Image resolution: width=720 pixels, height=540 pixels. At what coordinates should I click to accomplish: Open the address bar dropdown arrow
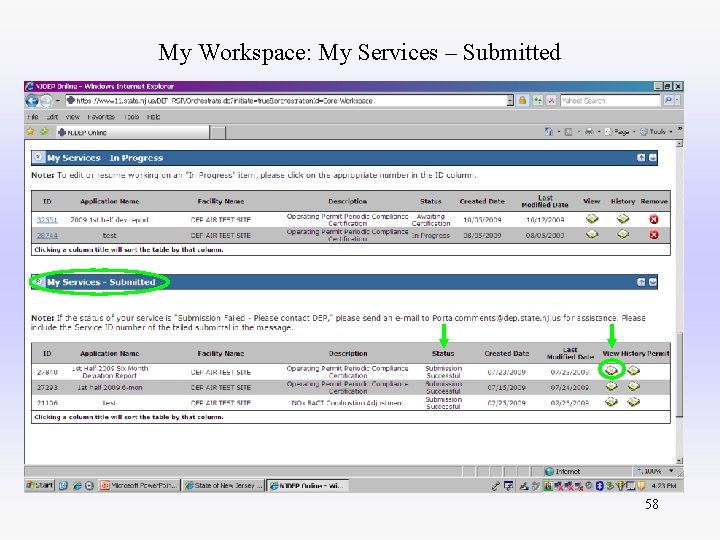(510, 101)
